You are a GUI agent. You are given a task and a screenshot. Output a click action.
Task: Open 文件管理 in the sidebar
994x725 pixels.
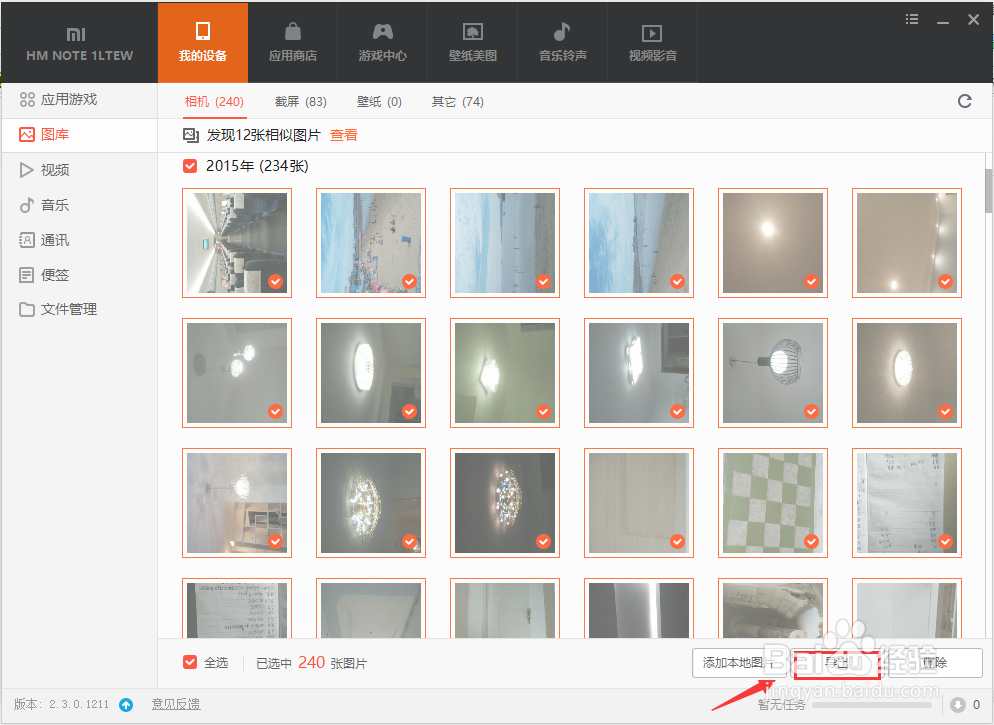click(68, 309)
